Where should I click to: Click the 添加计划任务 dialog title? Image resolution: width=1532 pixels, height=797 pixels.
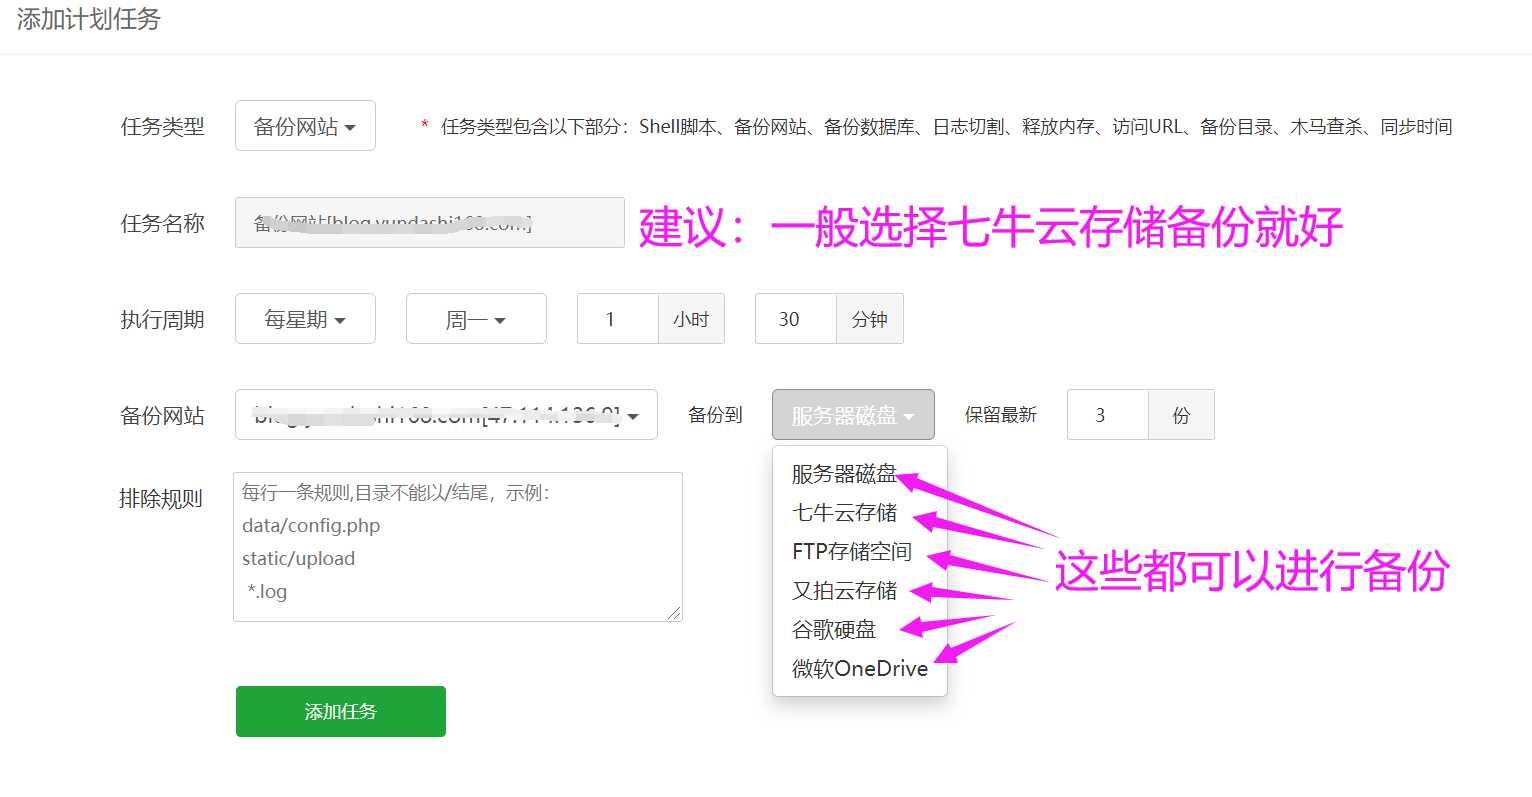(x=89, y=19)
